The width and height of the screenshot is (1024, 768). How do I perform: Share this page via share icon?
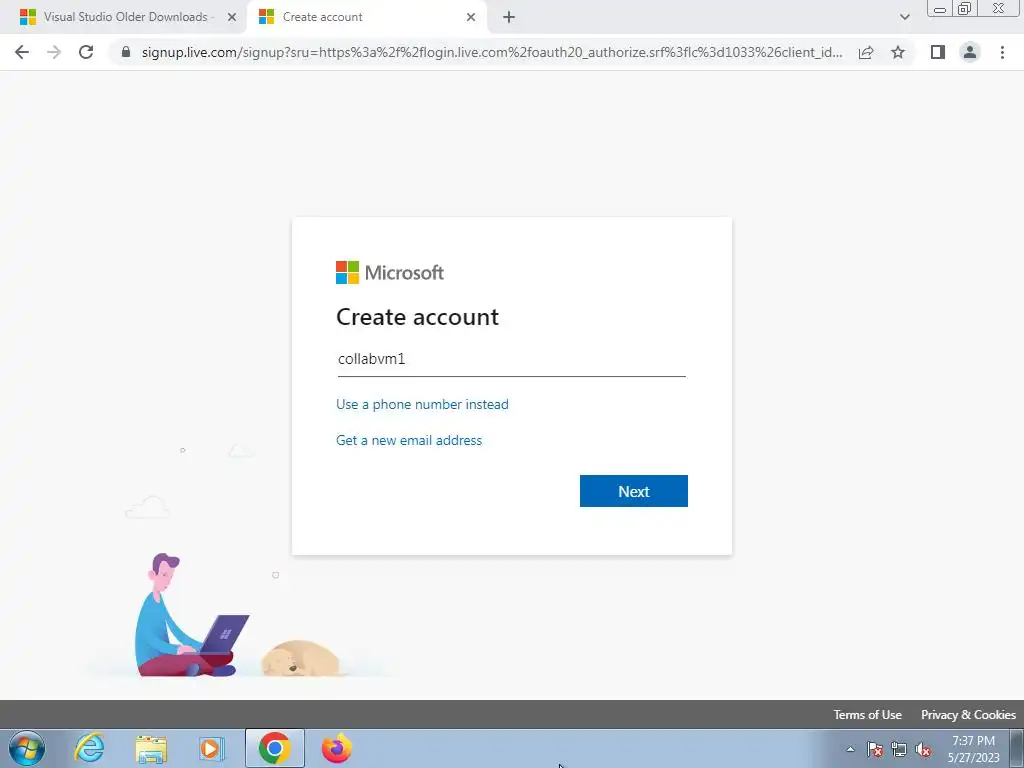[x=866, y=52]
